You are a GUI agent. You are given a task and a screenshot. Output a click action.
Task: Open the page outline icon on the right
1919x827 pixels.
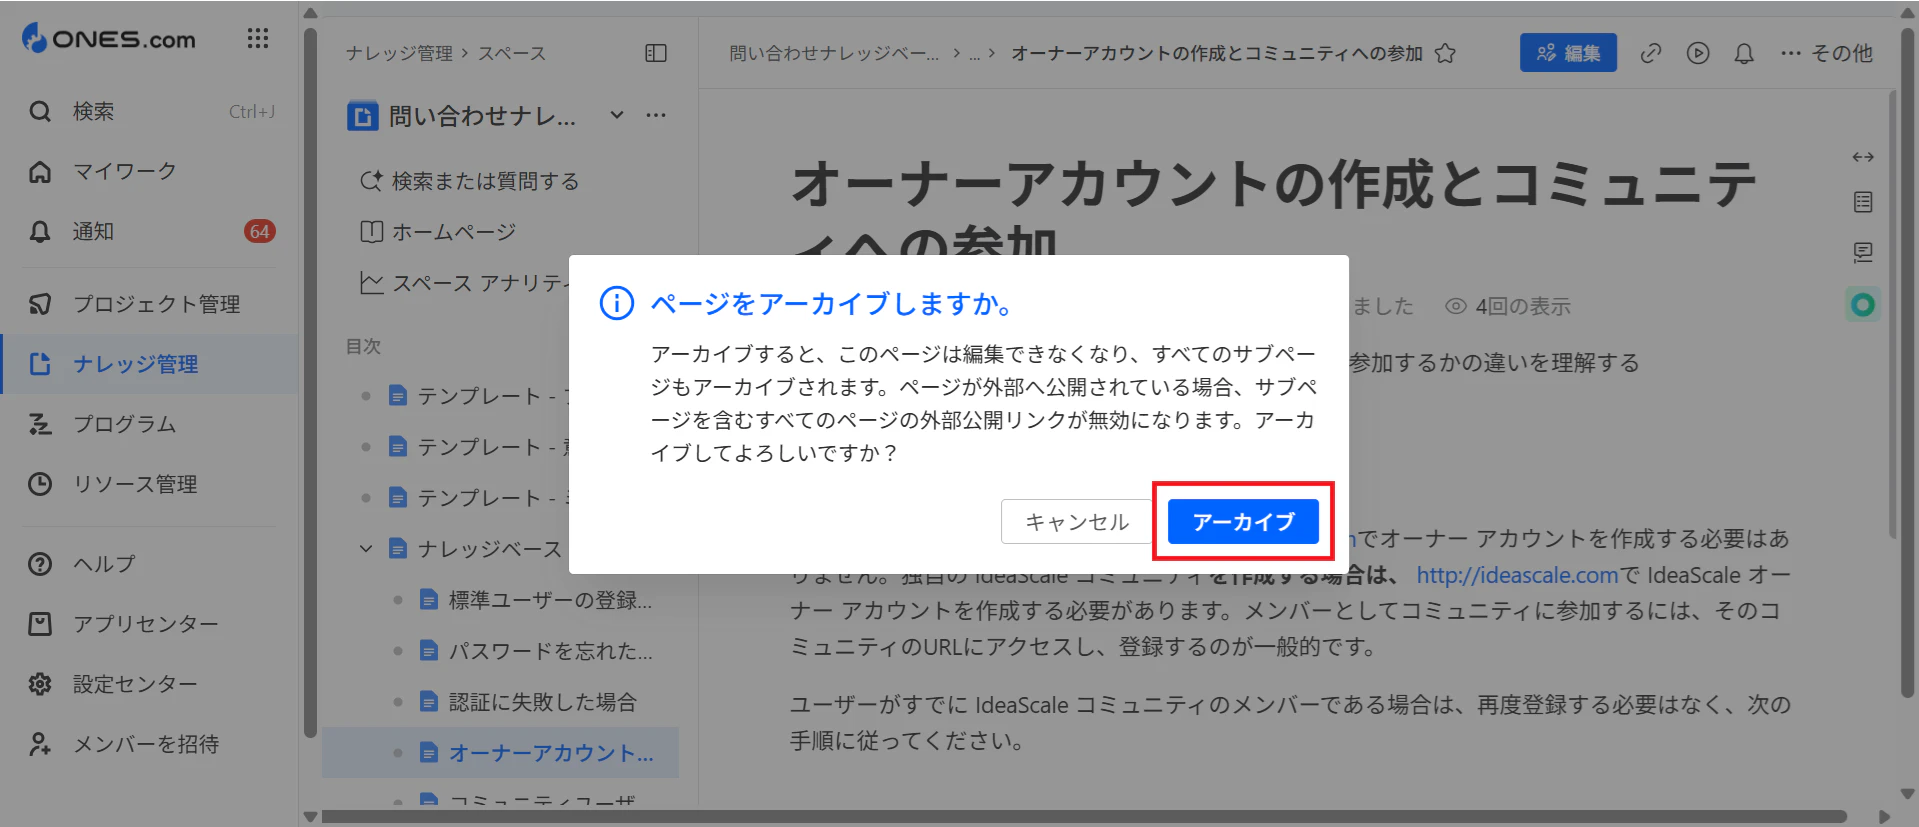(1863, 202)
